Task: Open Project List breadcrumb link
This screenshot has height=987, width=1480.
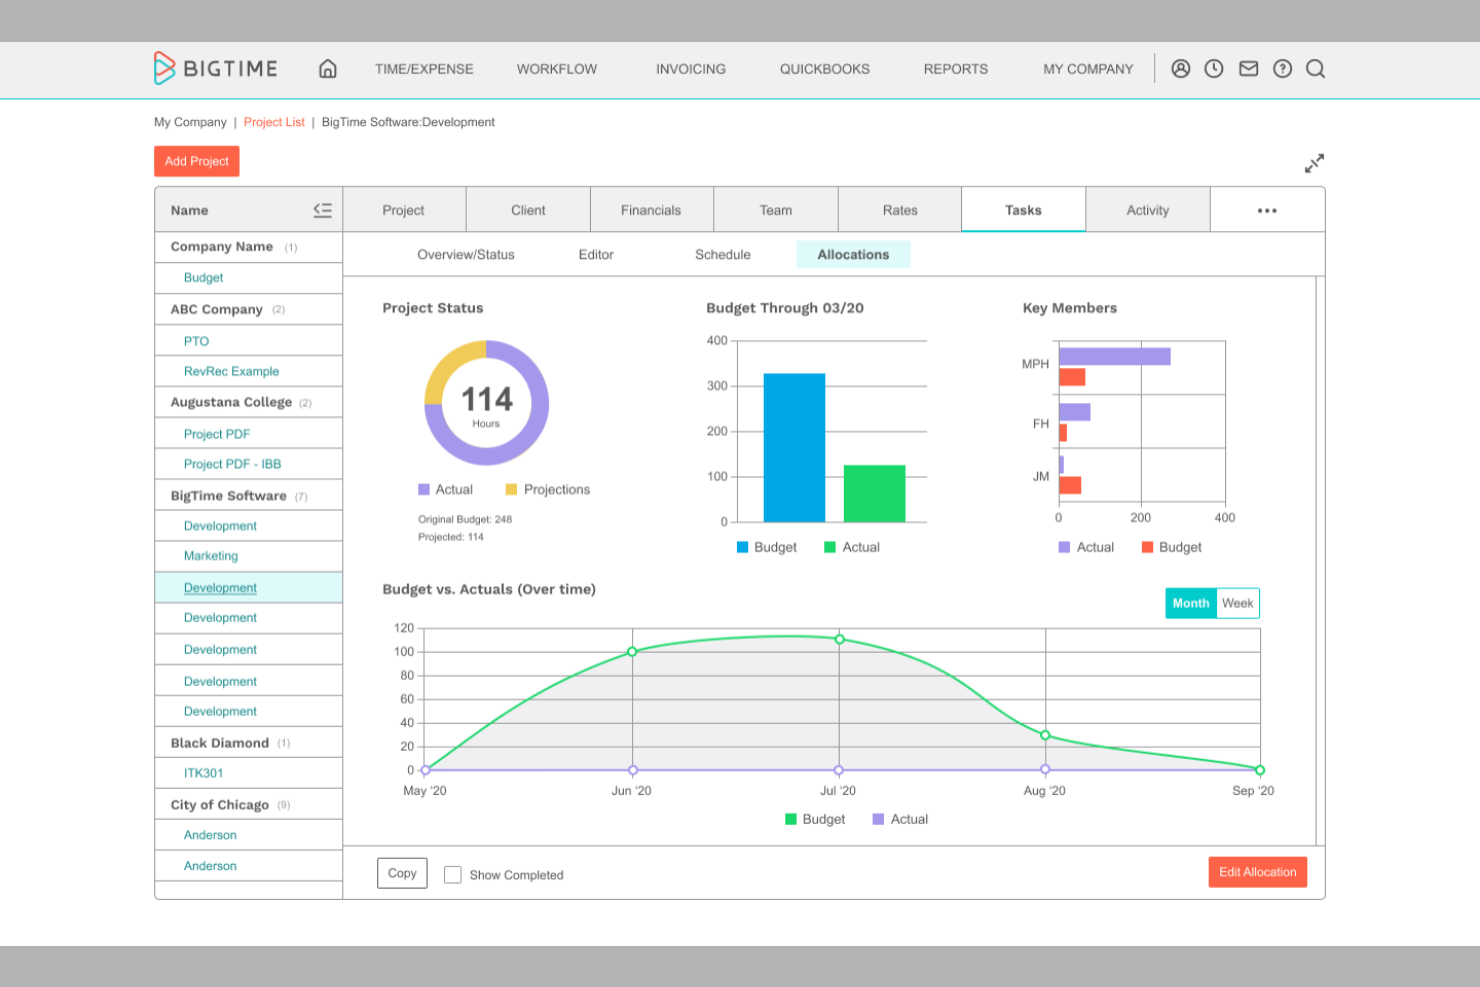Action: (x=274, y=122)
